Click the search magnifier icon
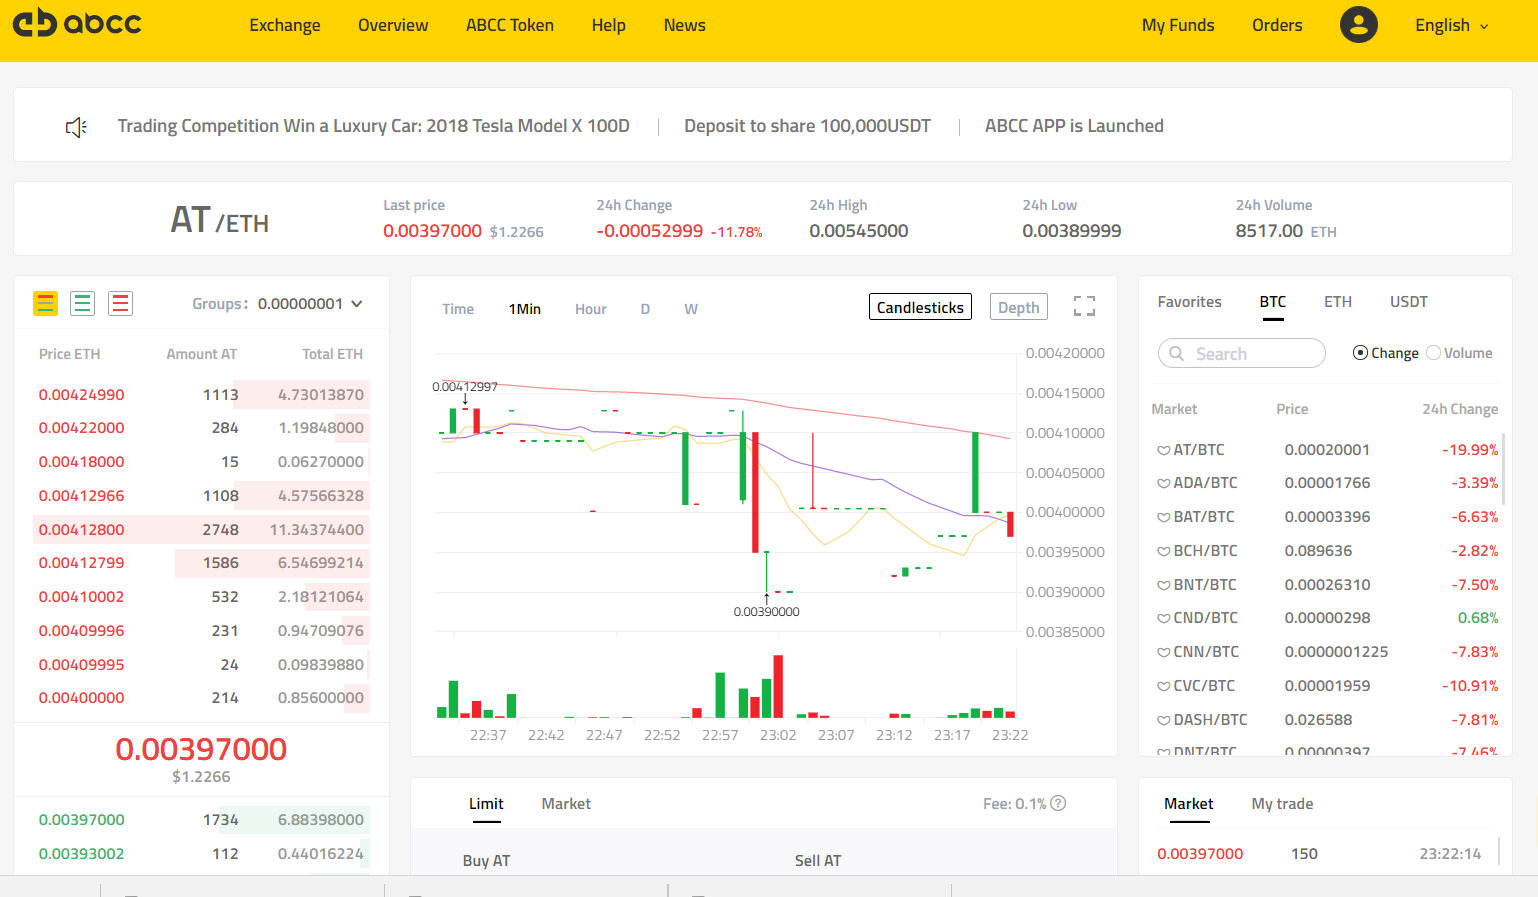This screenshot has width=1538, height=897. coord(1177,354)
